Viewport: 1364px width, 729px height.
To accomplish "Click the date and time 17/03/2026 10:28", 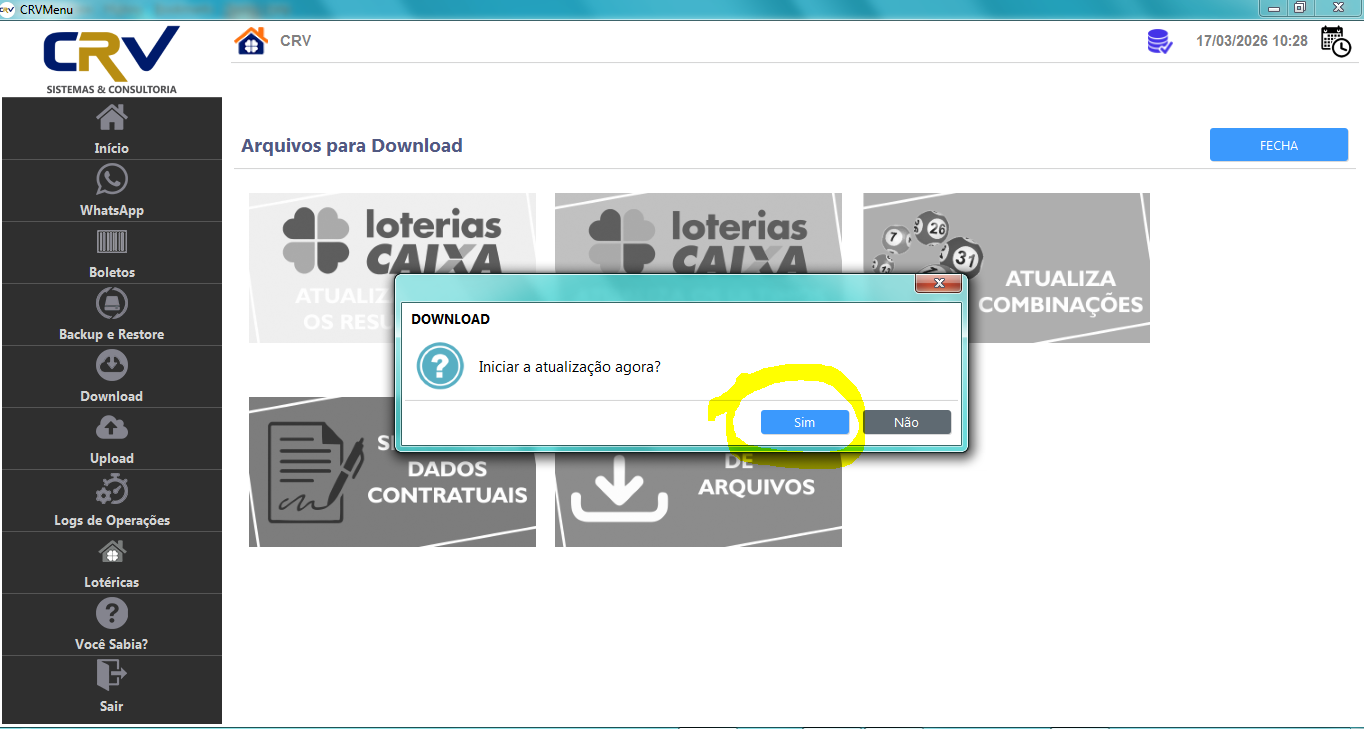I will coord(1252,41).
